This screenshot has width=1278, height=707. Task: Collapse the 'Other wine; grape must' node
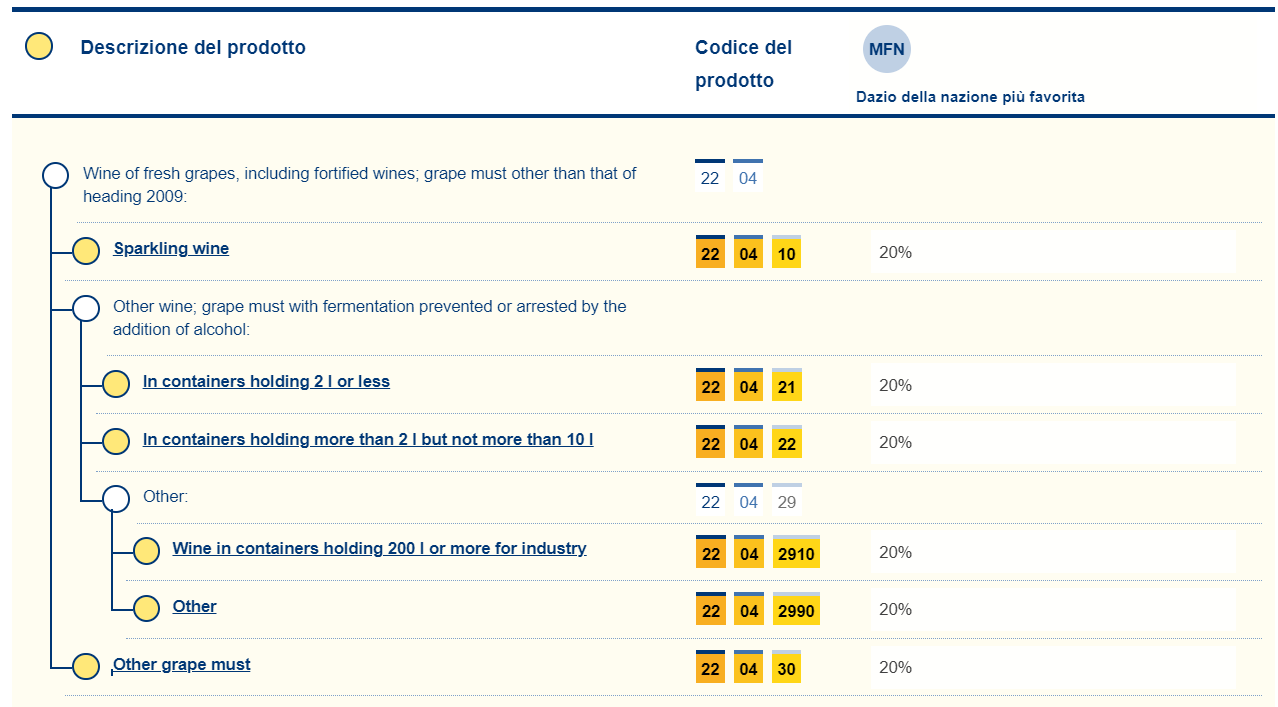coord(86,308)
